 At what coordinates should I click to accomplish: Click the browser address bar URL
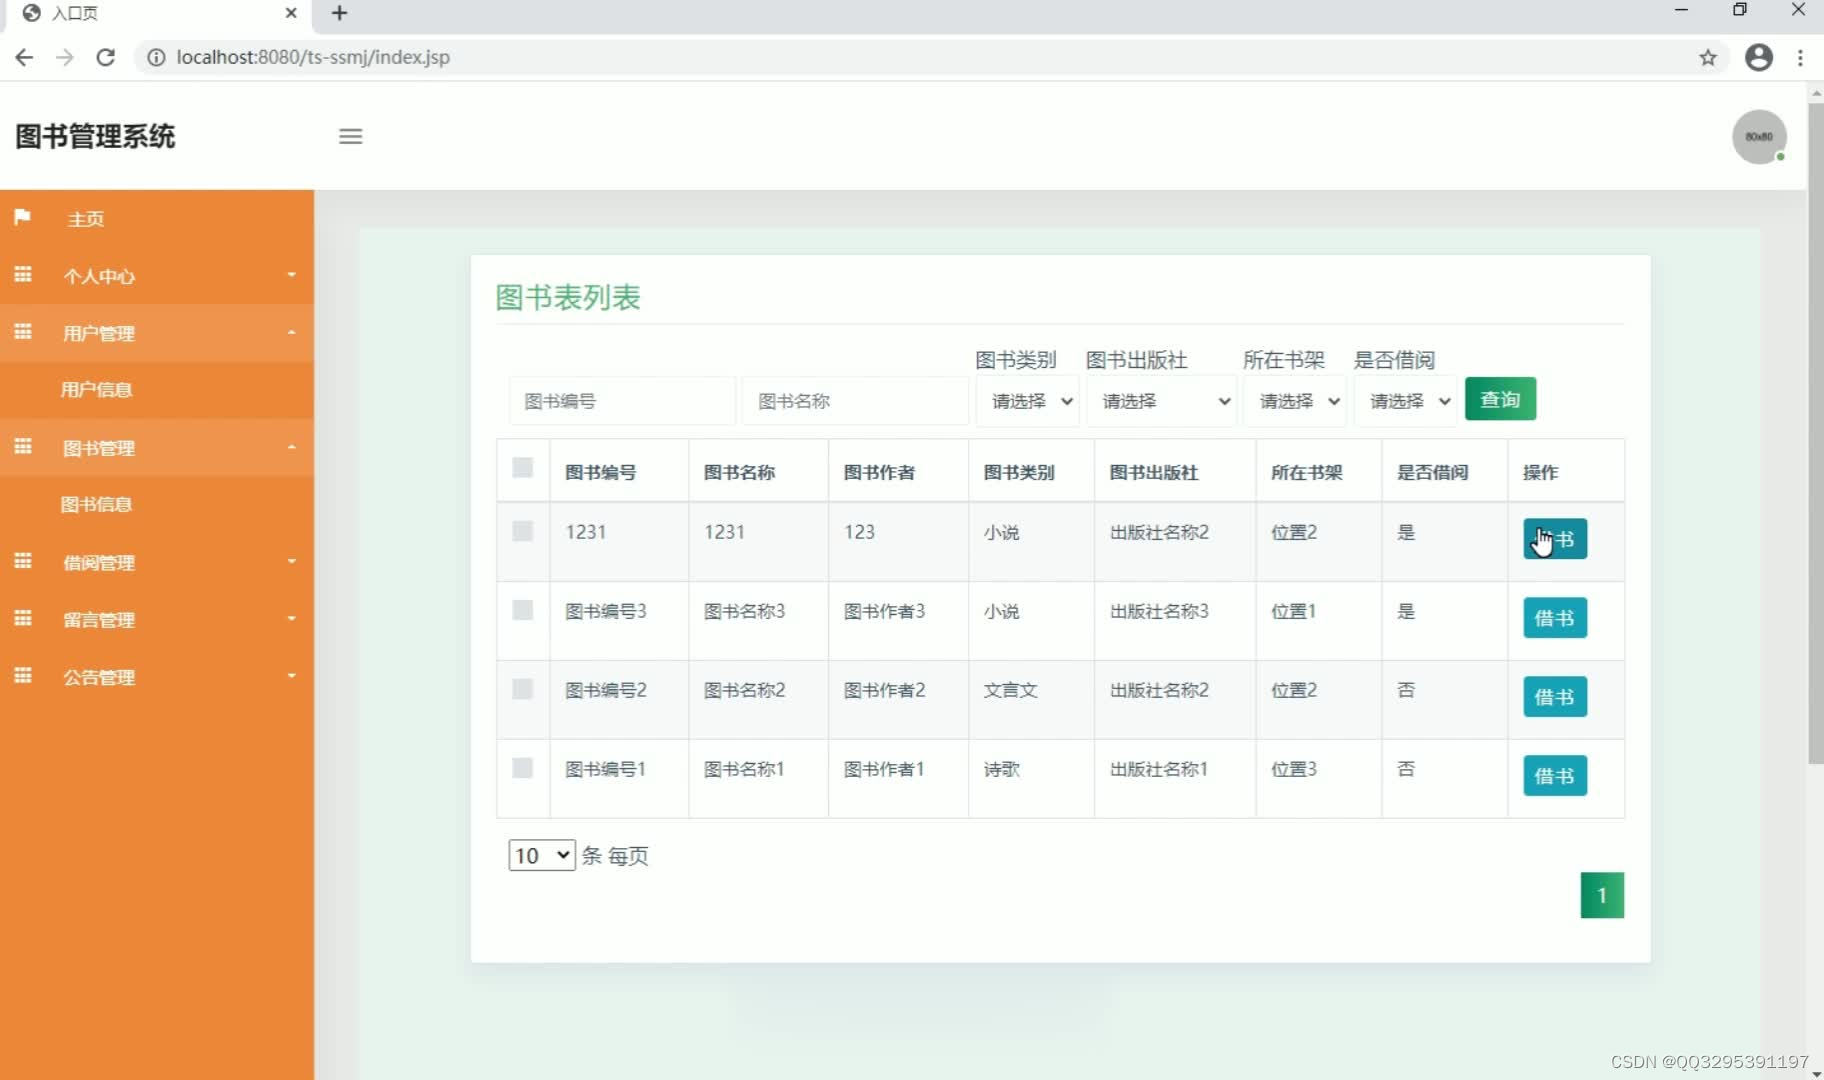click(x=313, y=57)
